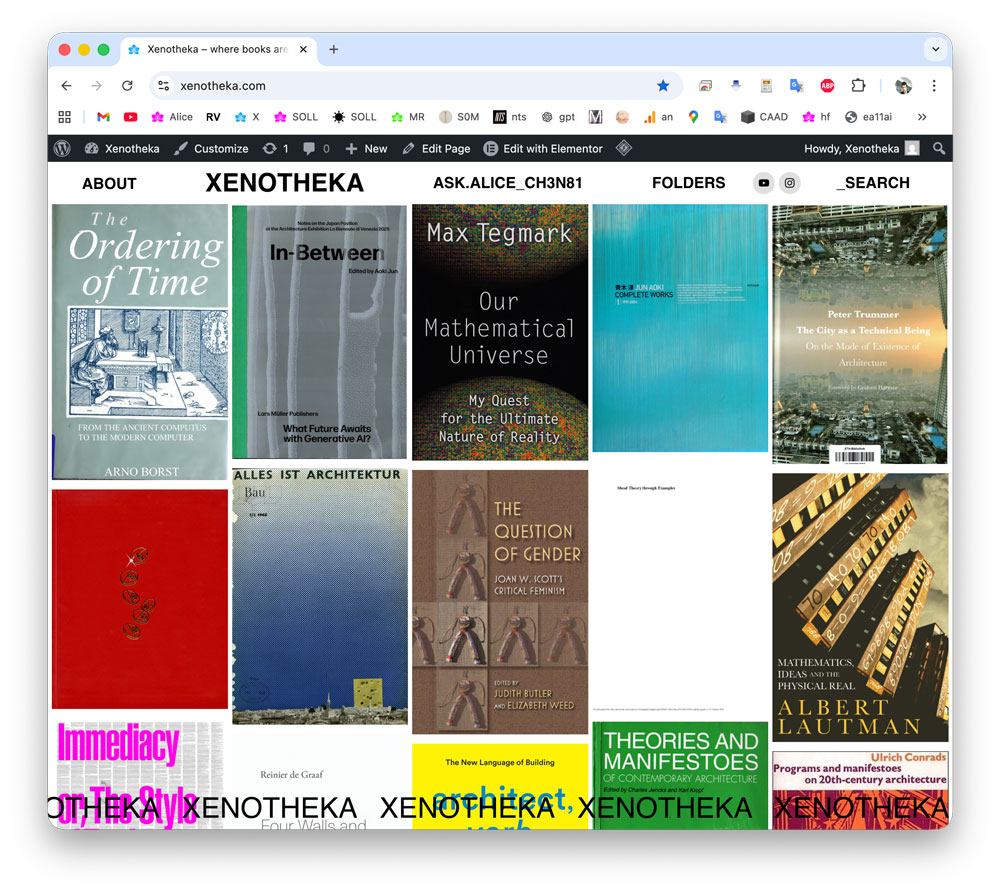Open the YouTube icon link in site header

pos(764,183)
